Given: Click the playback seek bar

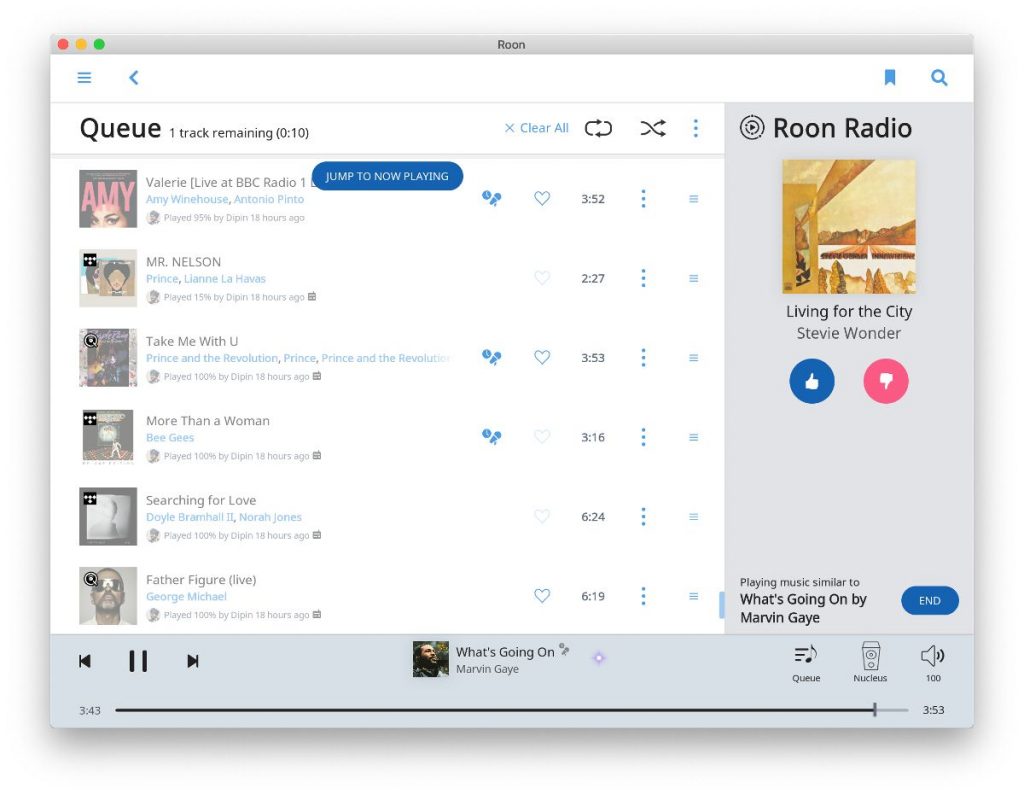Looking at the screenshot, I should (500, 710).
